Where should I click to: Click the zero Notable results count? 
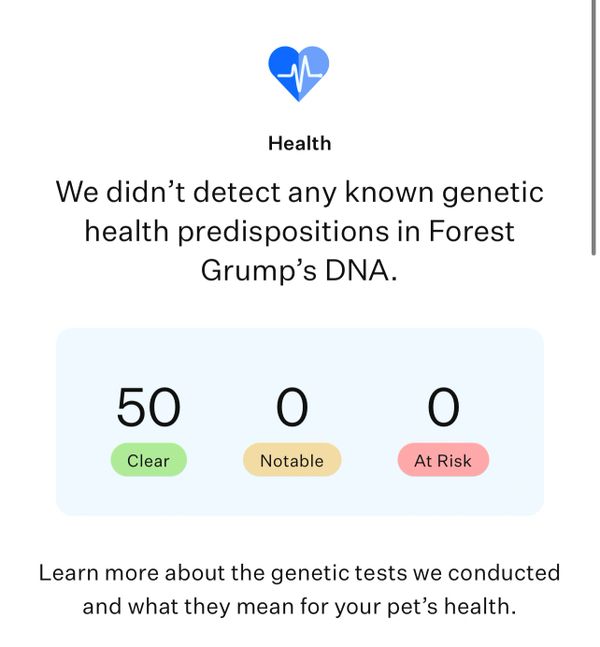pos(292,407)
